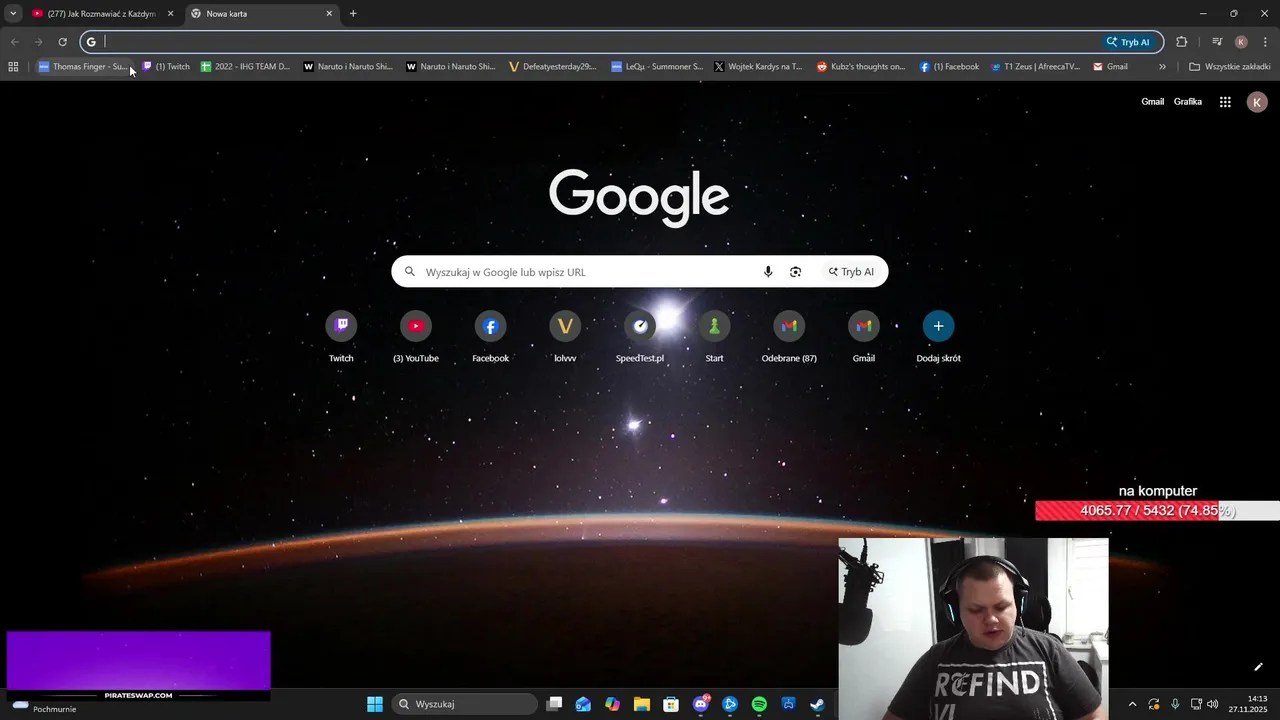Close the Jak Rozmawiać z Każdym tab
The height and width of the screenshot is (720, 1280).
[x=170, y=14]
